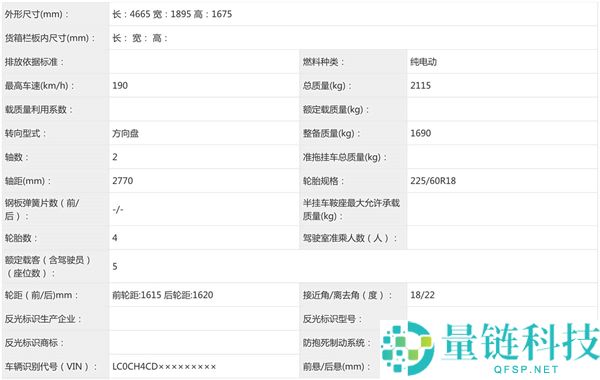
Task: Select the top speed value 190
Action: (x=120, y=86)
